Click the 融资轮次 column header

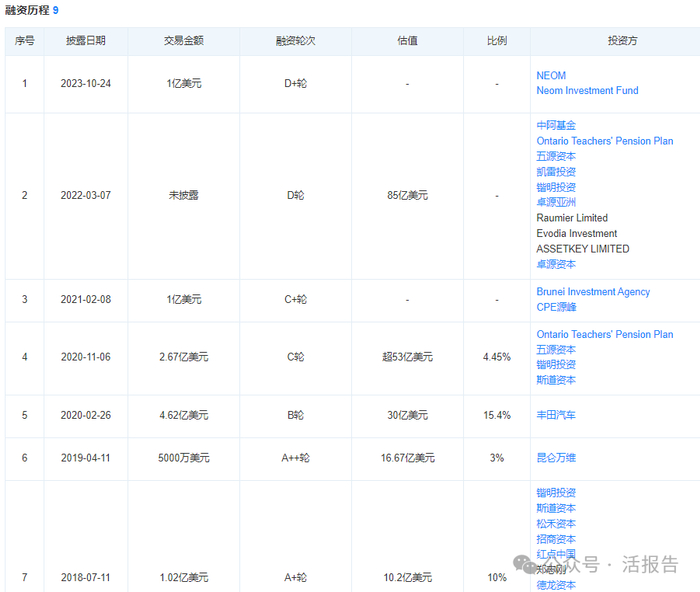tap(296, 41)
